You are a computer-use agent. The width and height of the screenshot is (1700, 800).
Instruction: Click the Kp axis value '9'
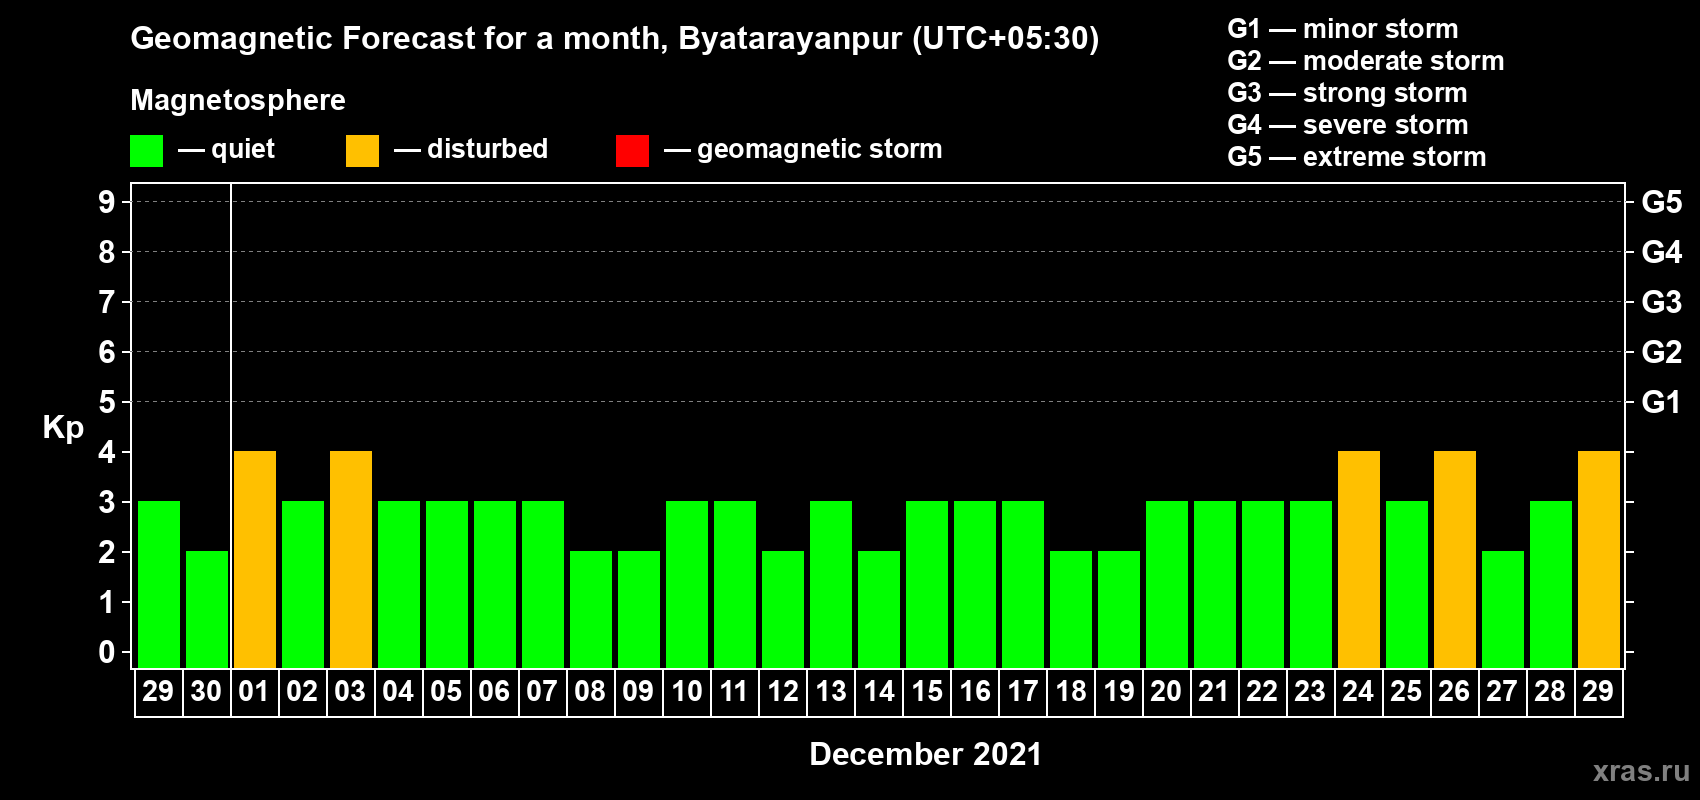pyautogui.click(x=107, y=202)
